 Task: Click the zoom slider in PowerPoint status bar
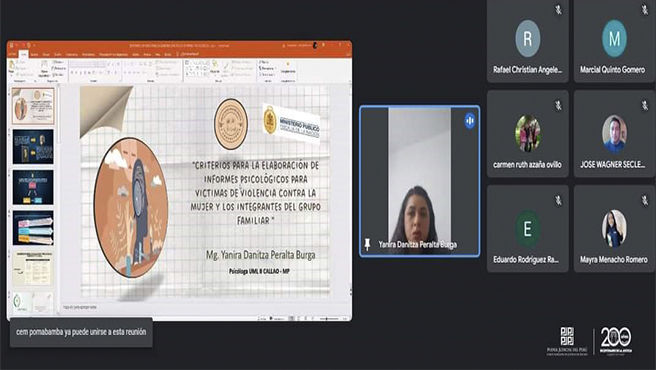tap(329, 319)
